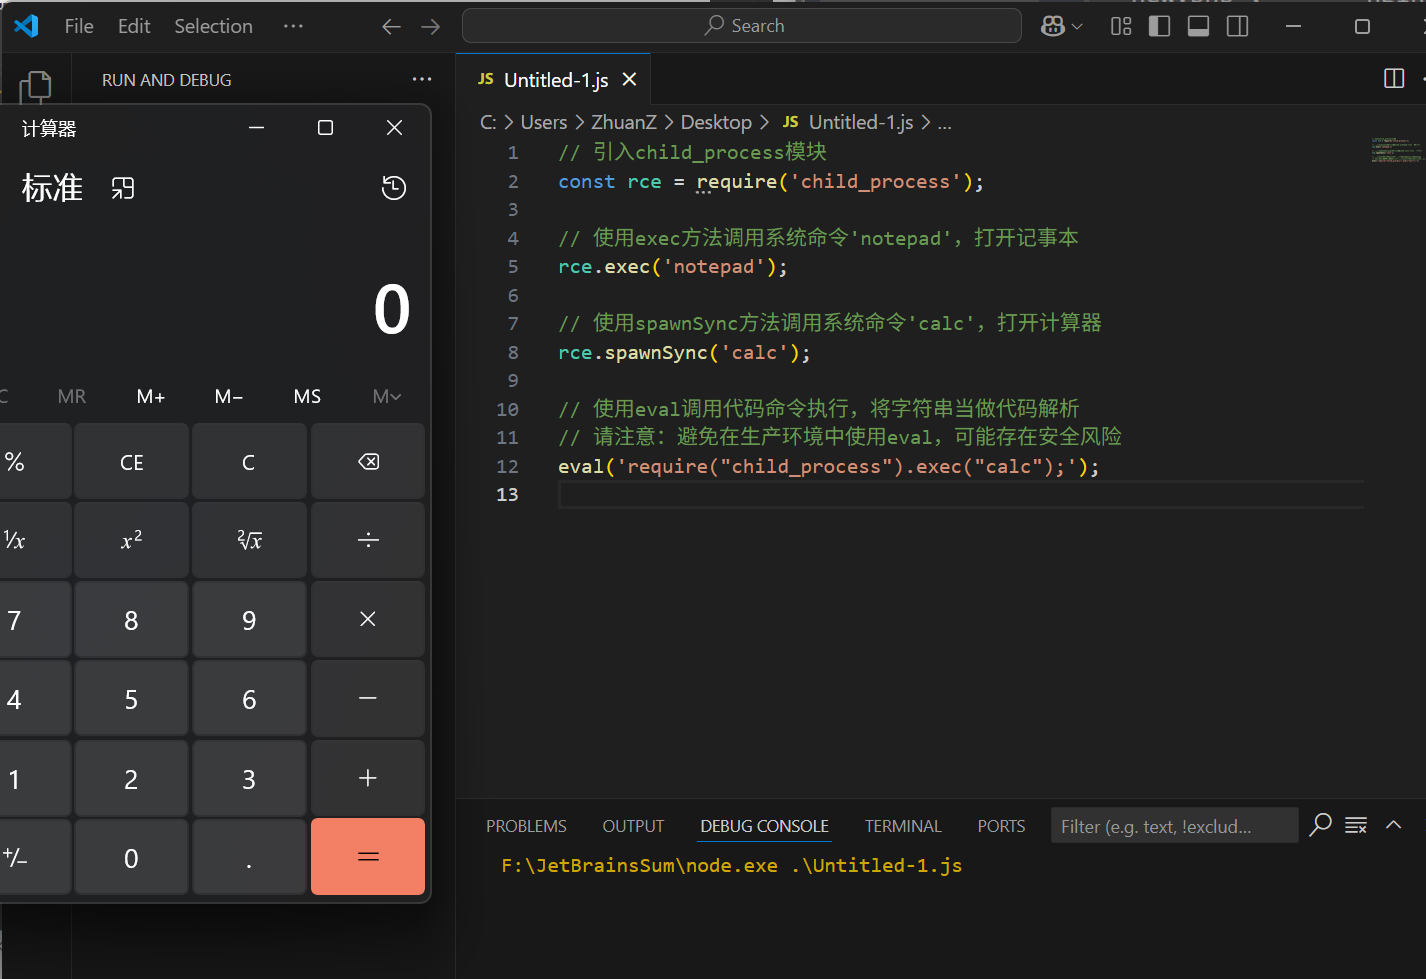Click digit 9 in Calculator
The width and height of the screenshot is (1426, 979).
click(x=249, y=620)
